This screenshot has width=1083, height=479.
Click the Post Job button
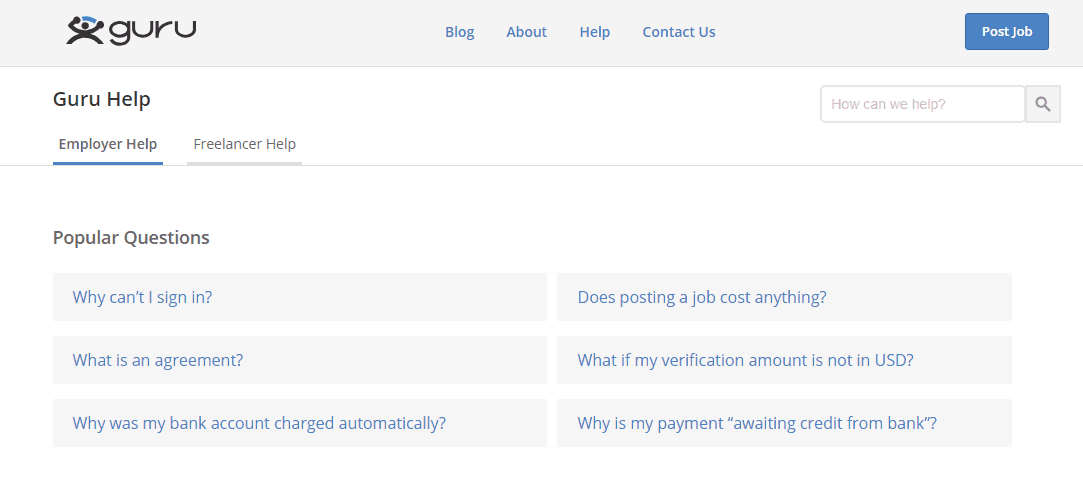pos(1006,31)
